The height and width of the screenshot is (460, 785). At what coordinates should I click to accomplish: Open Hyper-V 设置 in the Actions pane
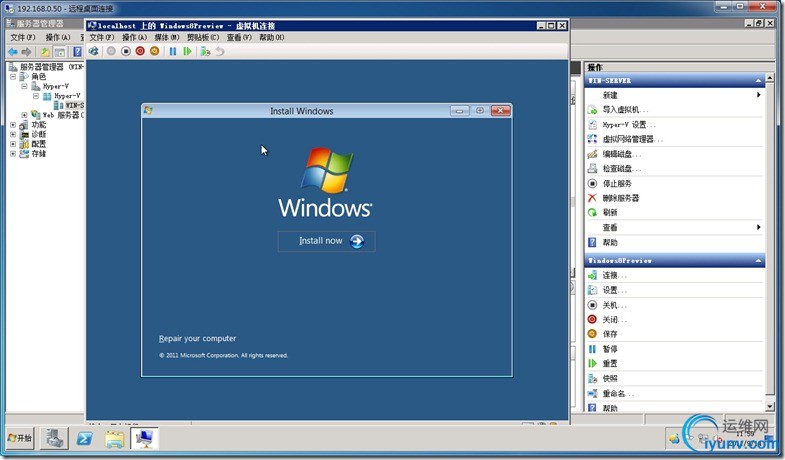coord(628,125)
